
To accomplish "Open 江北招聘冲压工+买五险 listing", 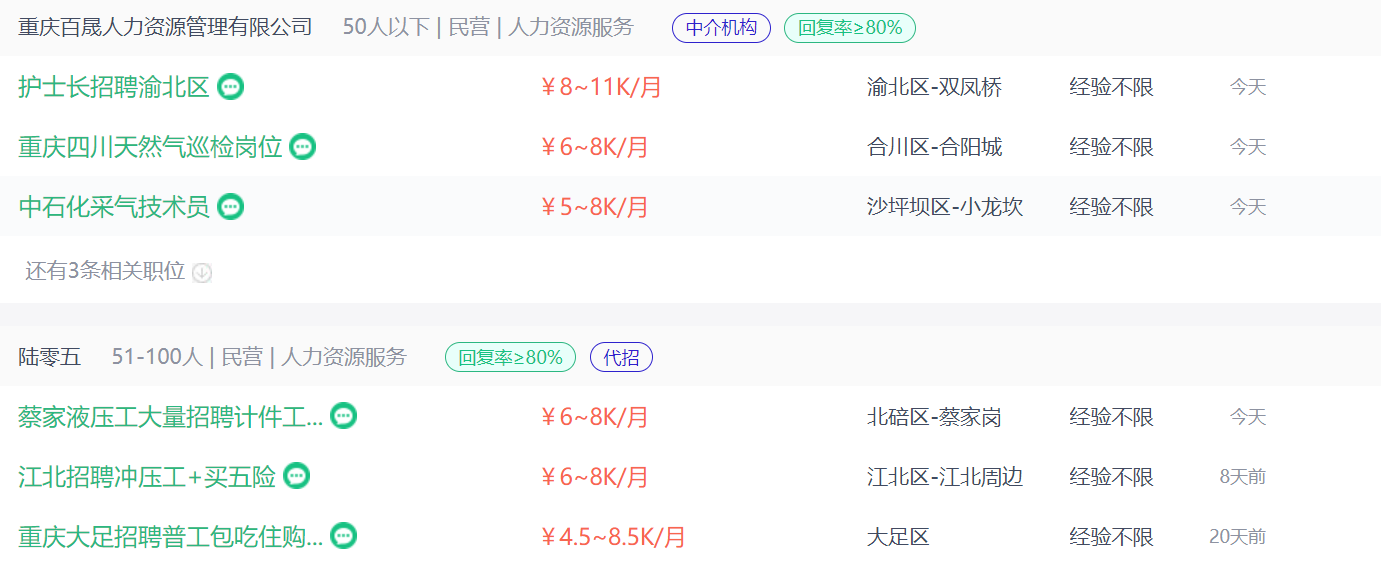I will point(147,476).
